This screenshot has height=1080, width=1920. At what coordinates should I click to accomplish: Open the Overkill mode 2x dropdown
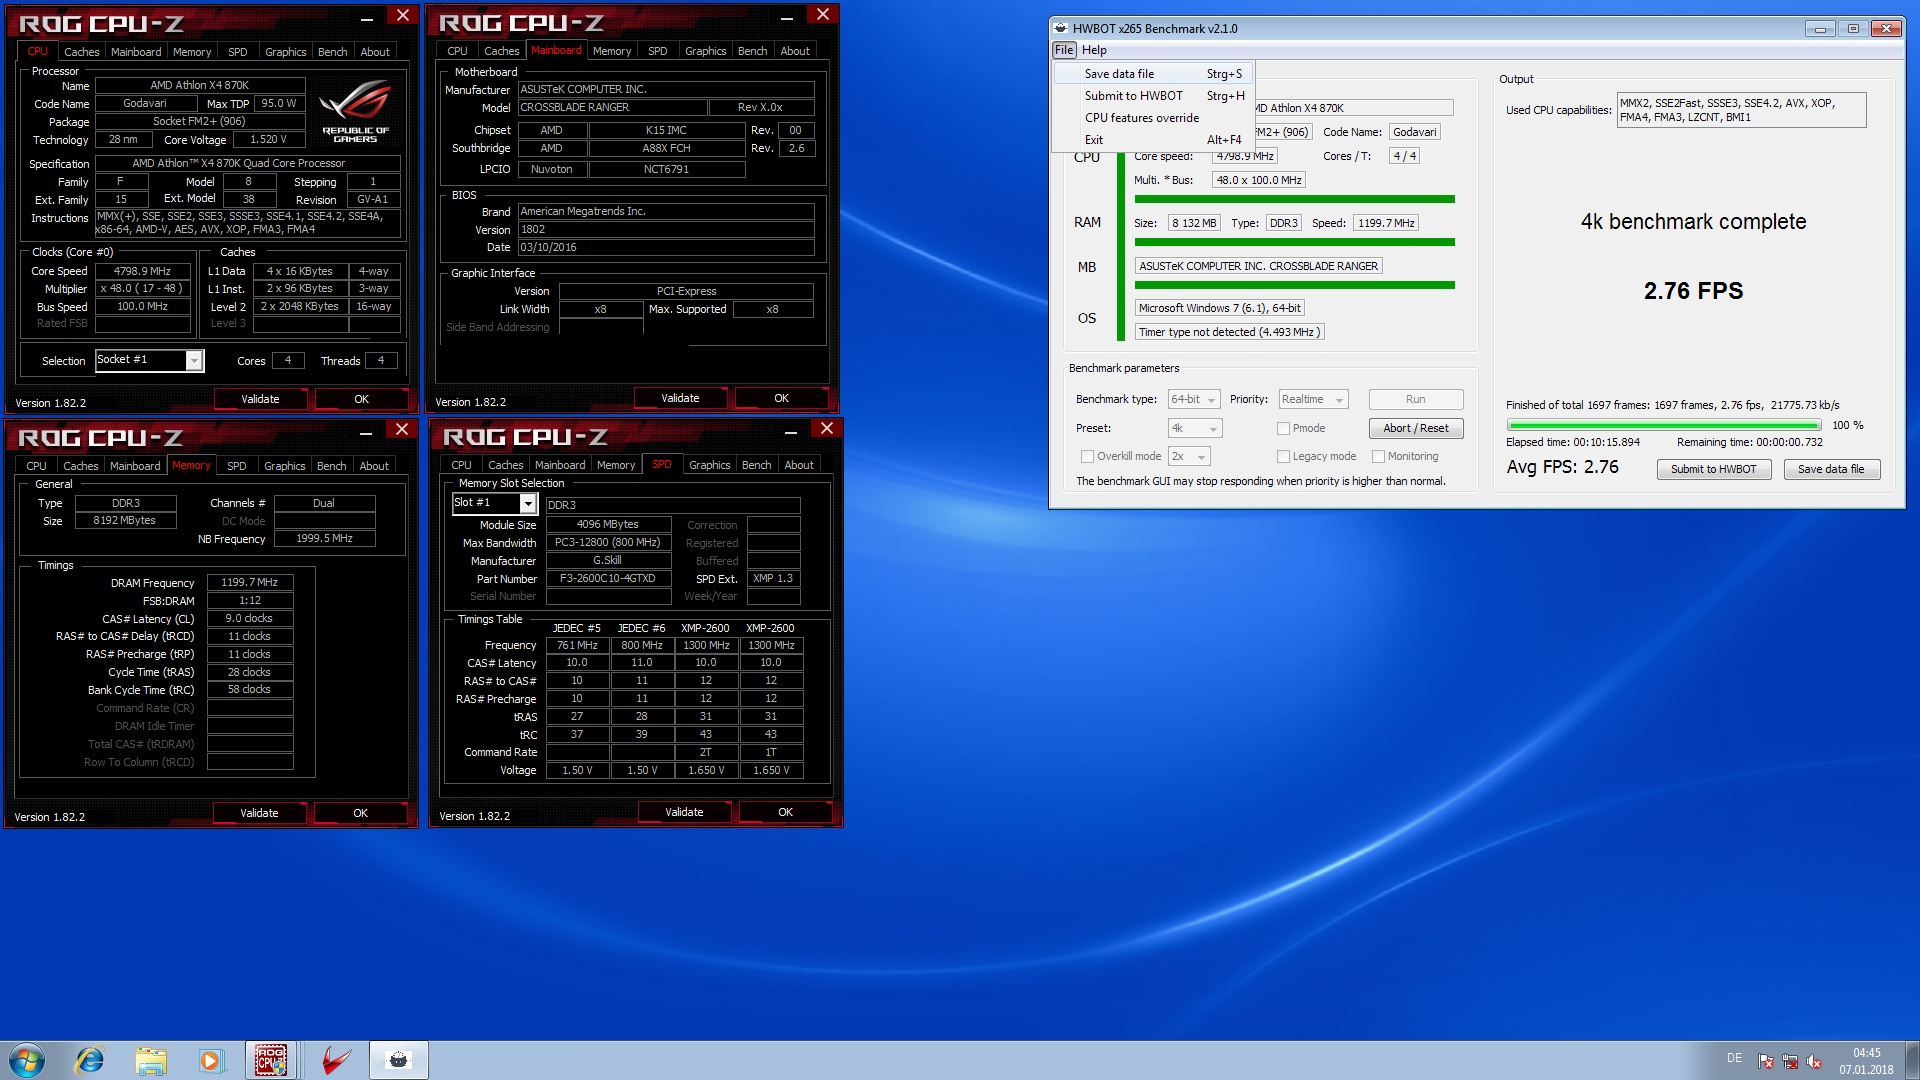1189,456
